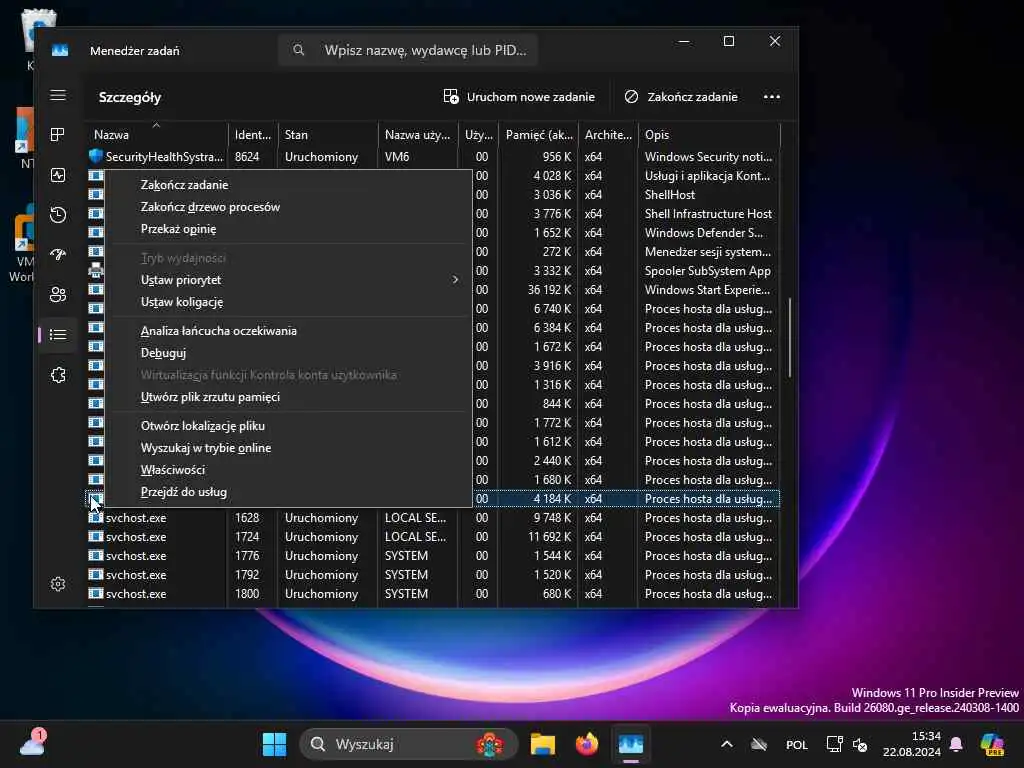Click 'Shell Infrastructure Host' description cell
This screenshot has height=768, width=1024.
pos(709,214)
